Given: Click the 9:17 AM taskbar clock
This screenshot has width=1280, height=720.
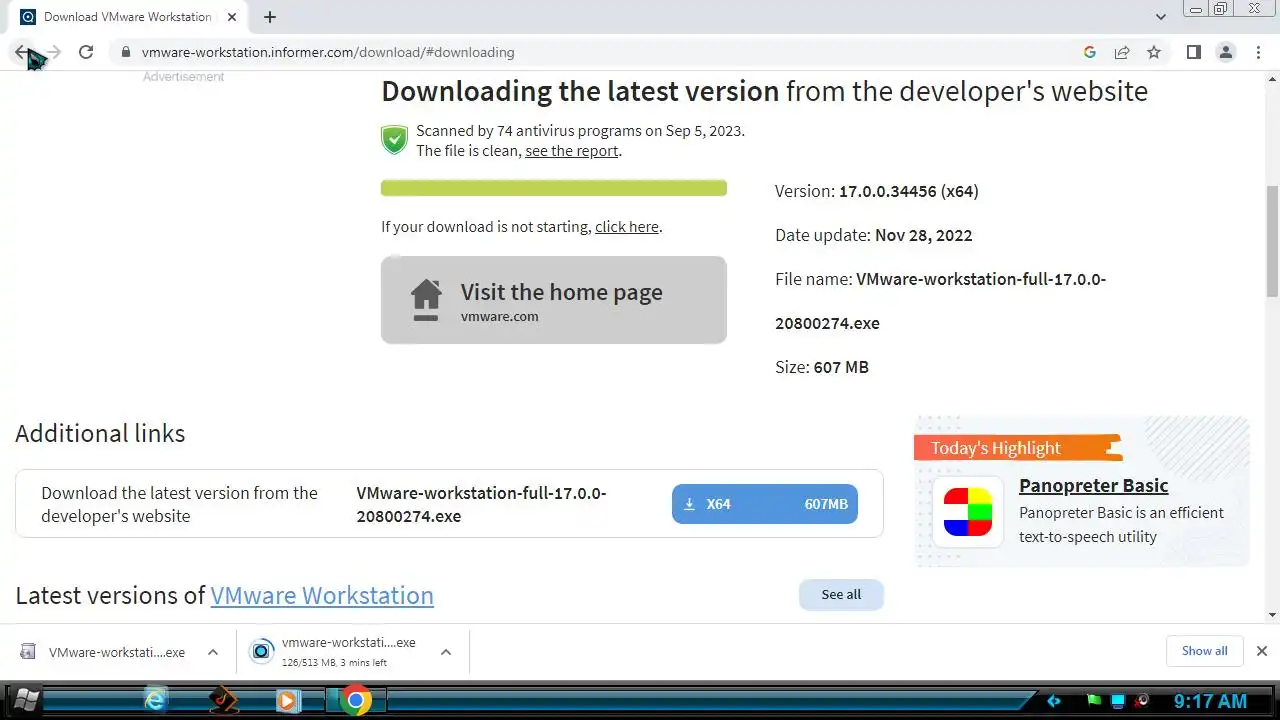Looking at the screenshot, I should tap(1210, 701).
